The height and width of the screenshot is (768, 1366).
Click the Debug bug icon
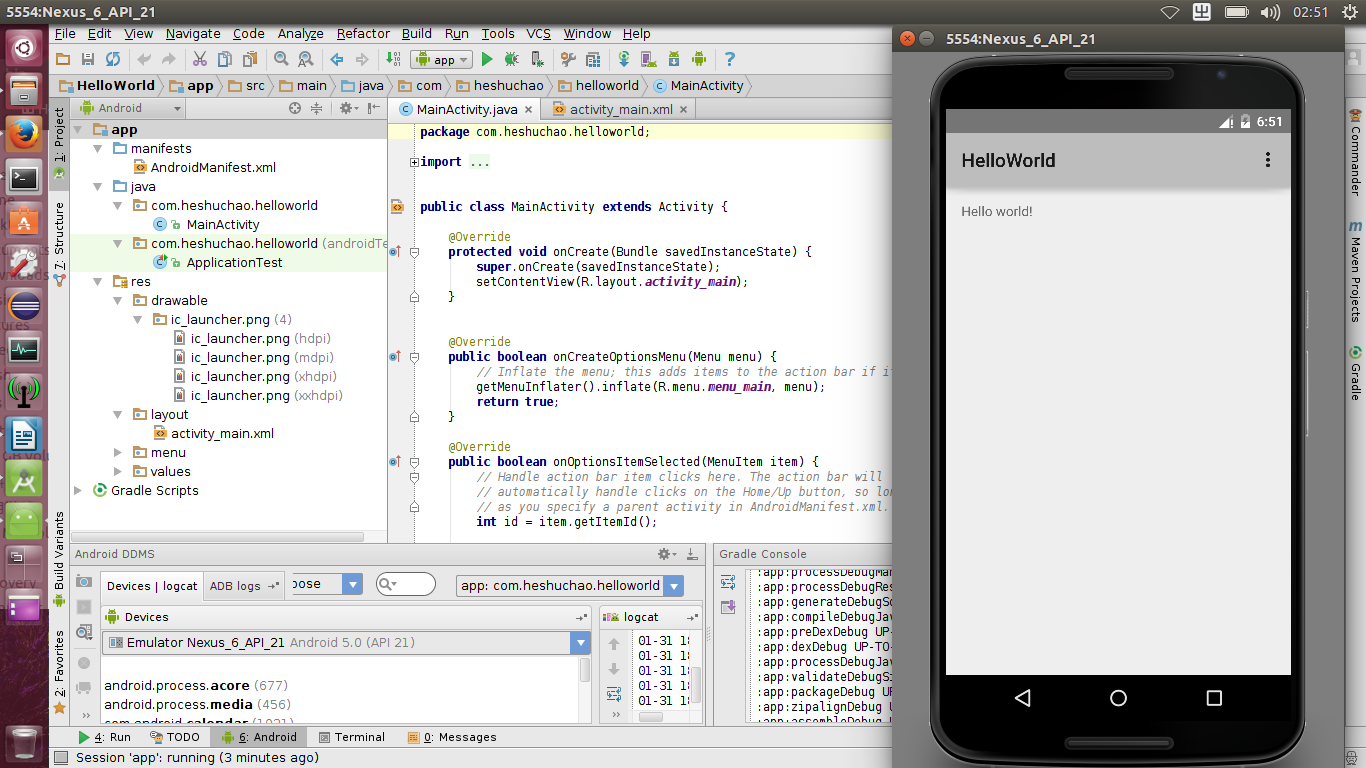(511, 60)
